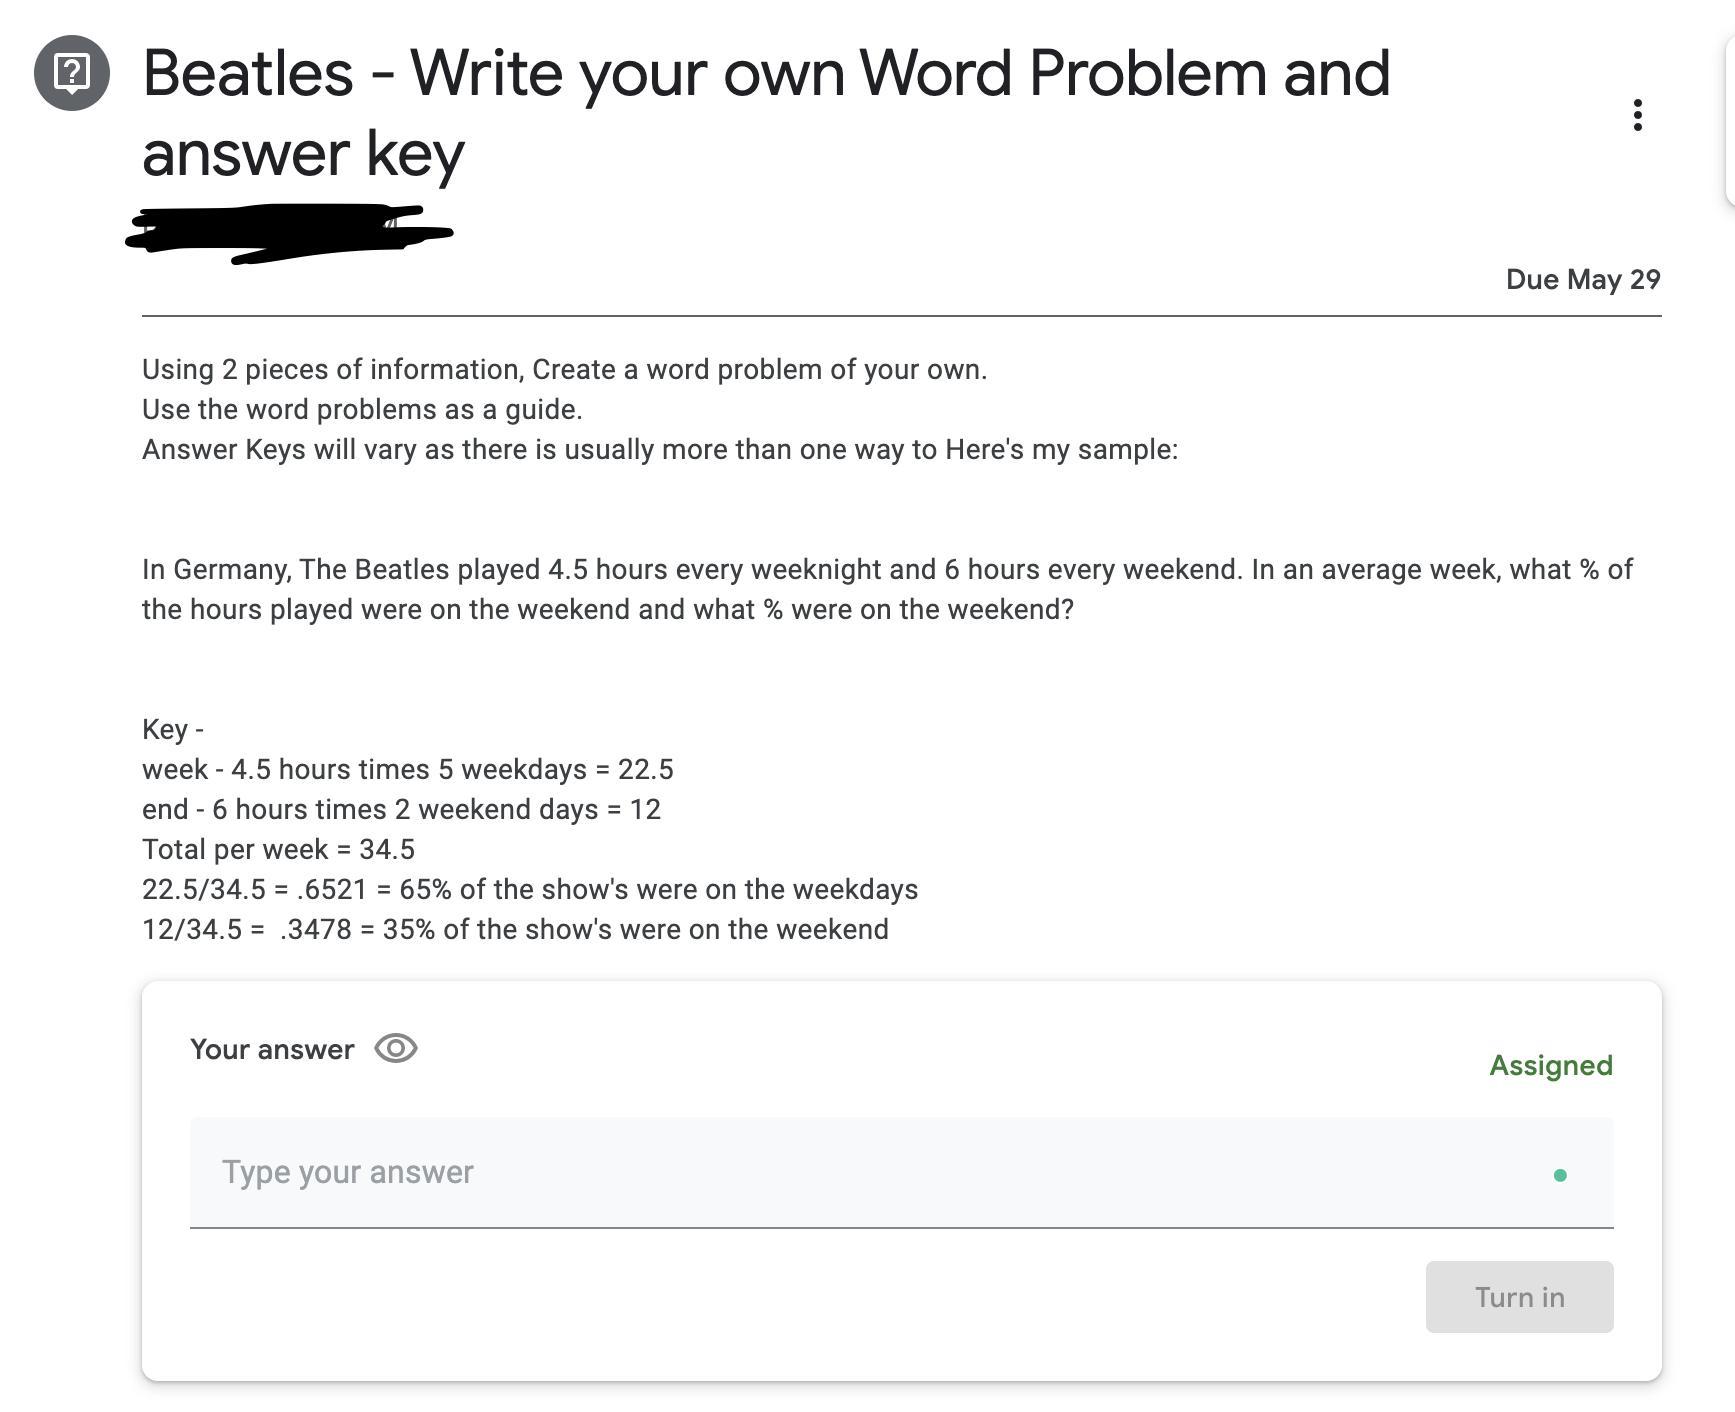Click the blacked-out author name
Screen dimensions: 1735x1412
tap(288, 232)
